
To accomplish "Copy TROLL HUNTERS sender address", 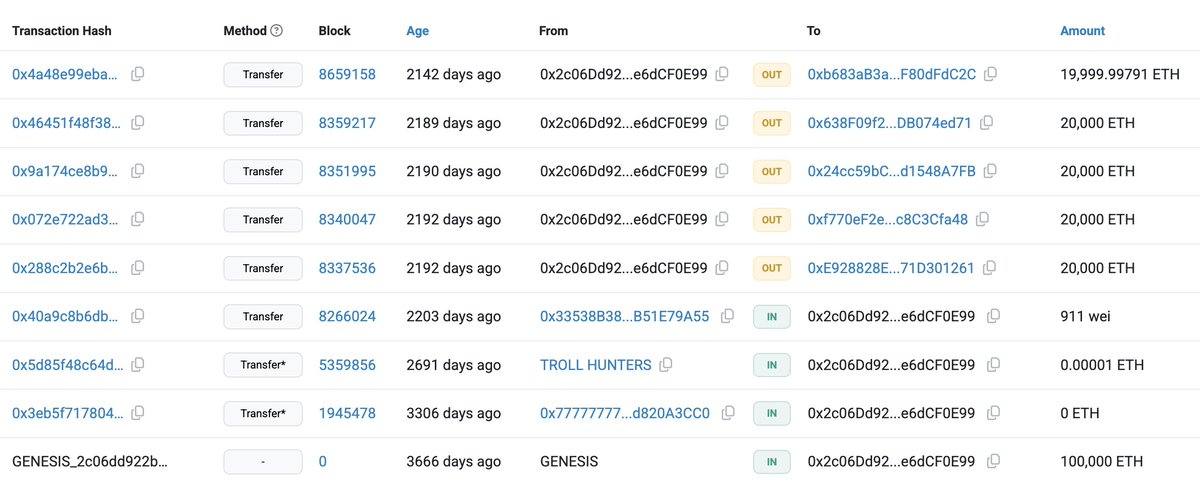I will [666, 365].
